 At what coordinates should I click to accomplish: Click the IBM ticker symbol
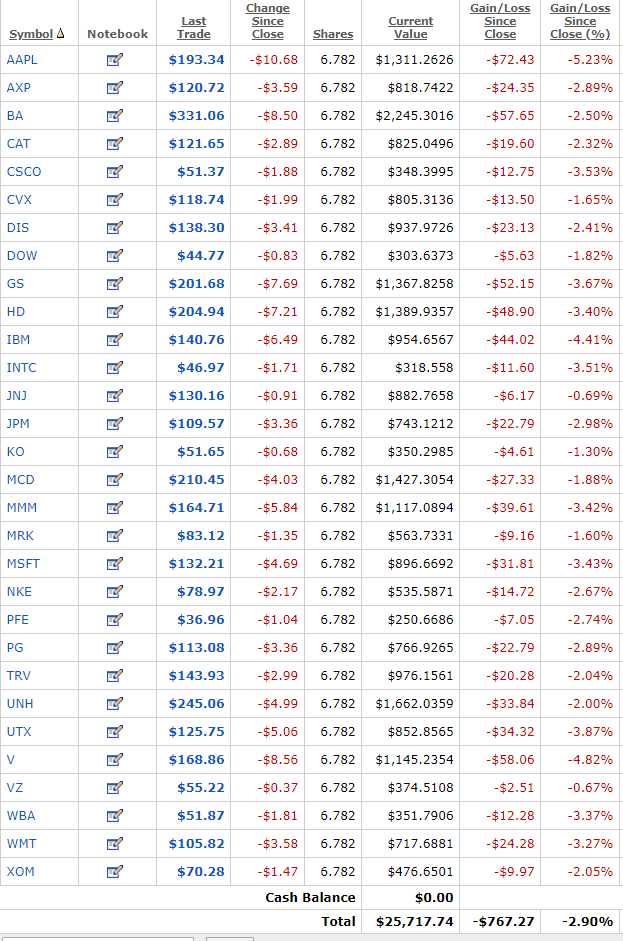click(18, 340)
